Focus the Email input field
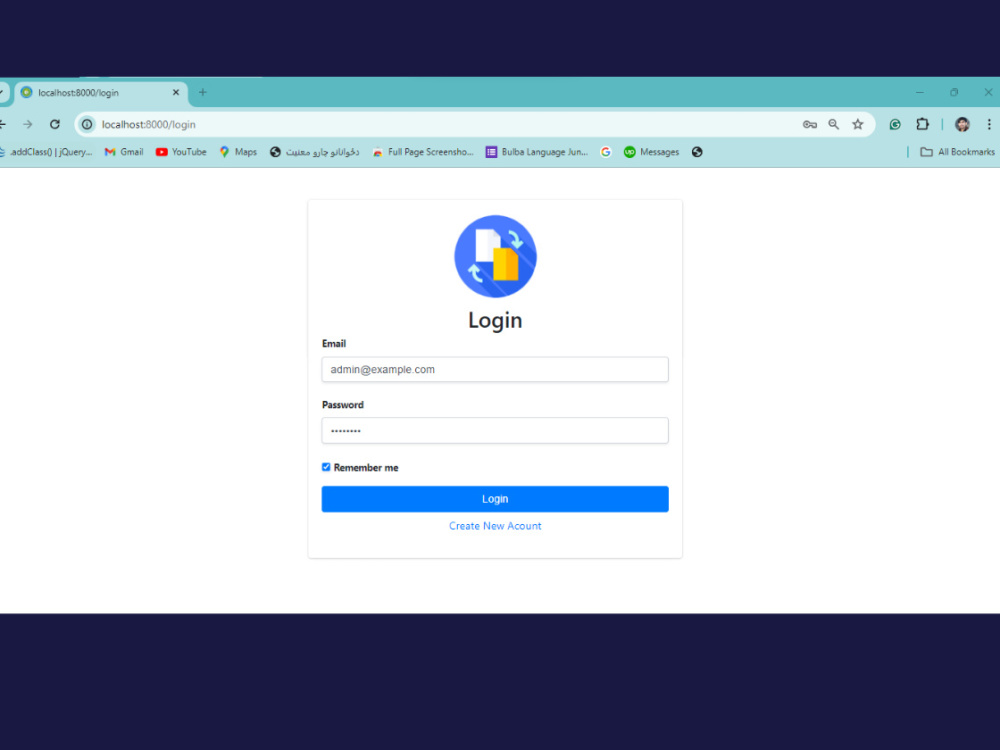 495,369
